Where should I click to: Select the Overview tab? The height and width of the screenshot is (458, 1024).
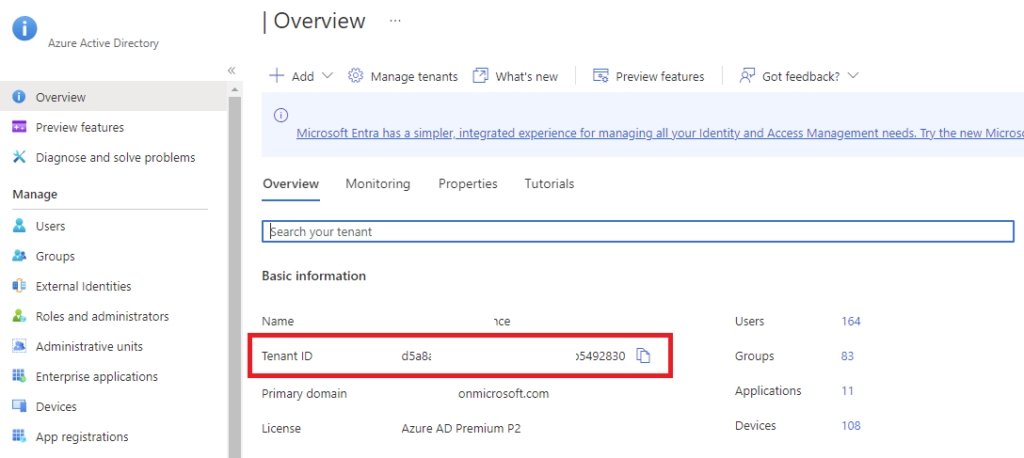coord(291,184)
